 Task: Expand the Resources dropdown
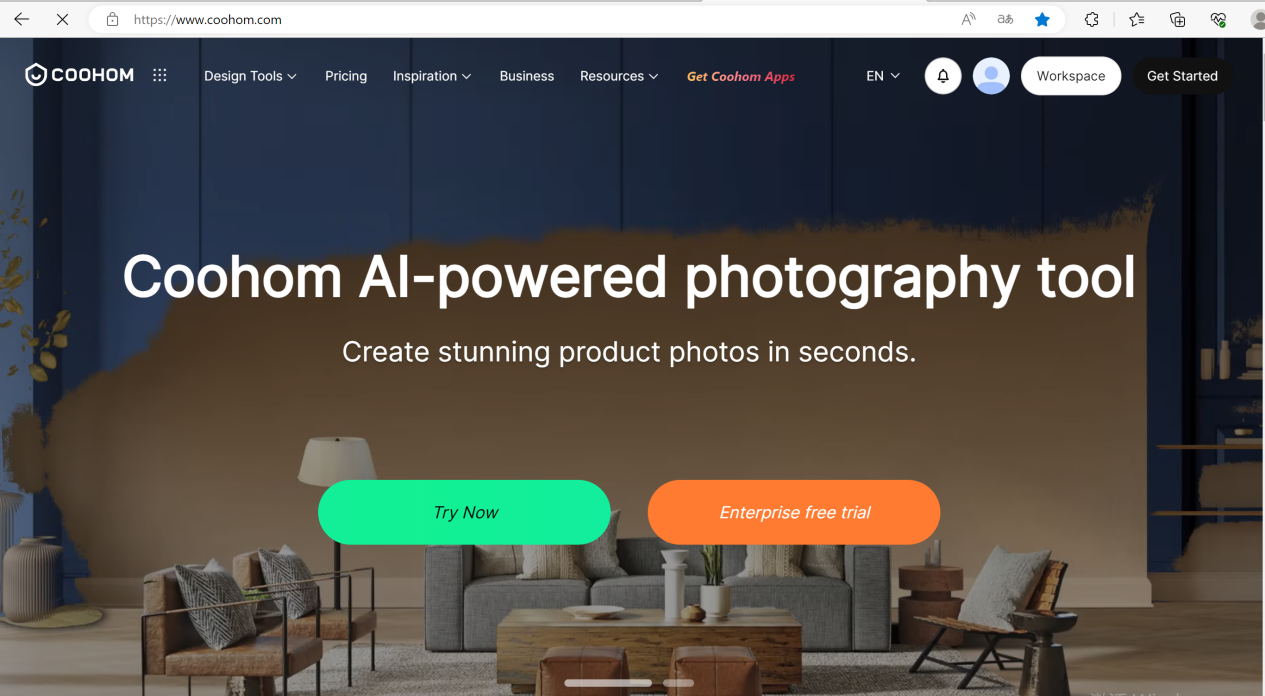pos(619,76)
